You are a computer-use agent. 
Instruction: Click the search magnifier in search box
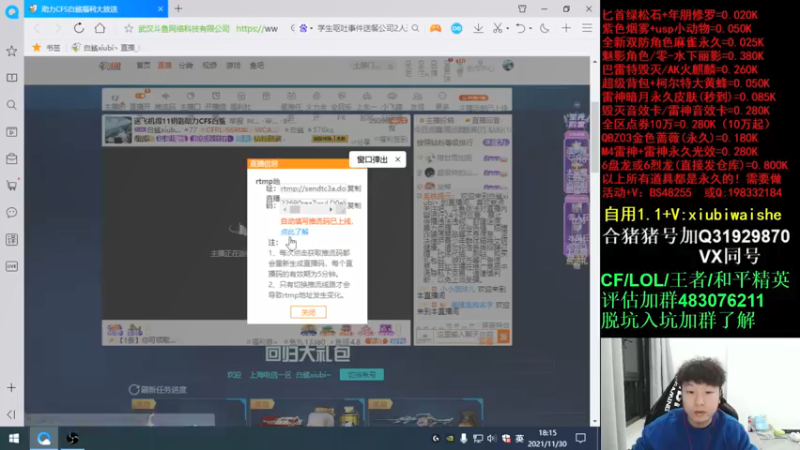(x=415, y=29)
